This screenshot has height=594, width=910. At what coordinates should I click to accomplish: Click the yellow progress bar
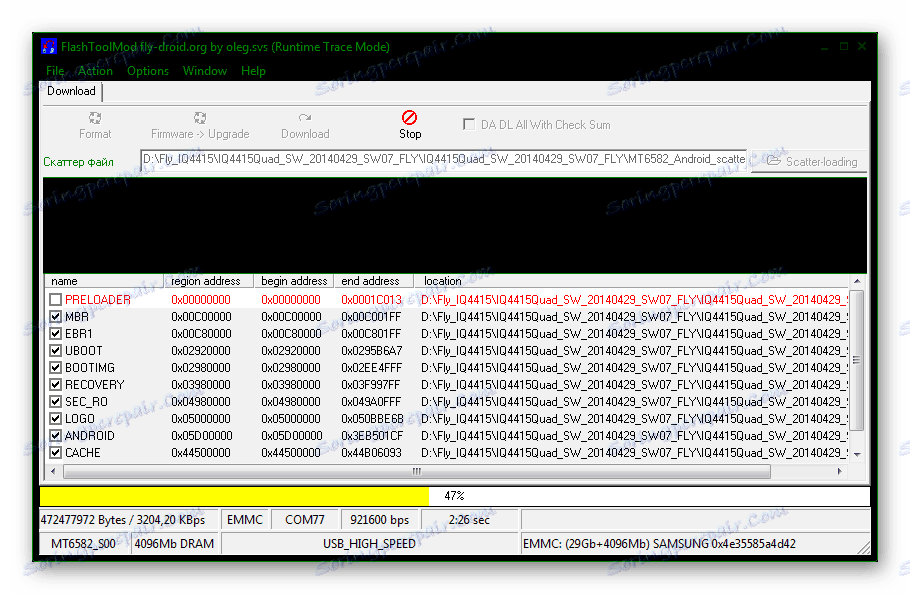pyautogui.click(x=234, y=496)
